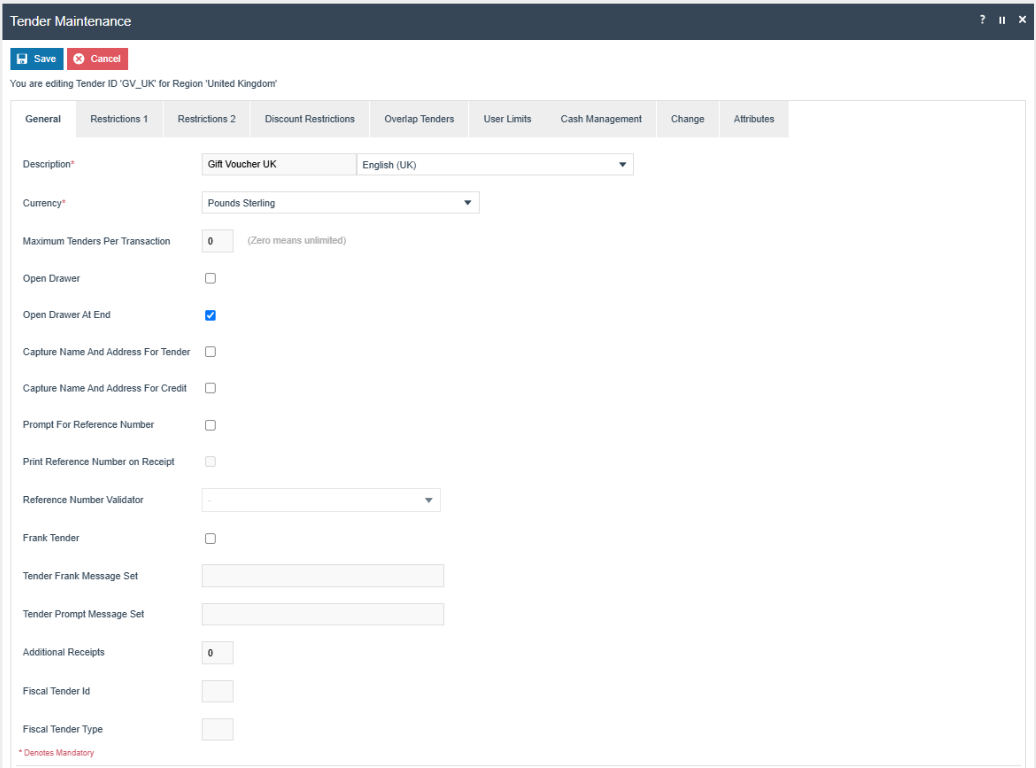Check the Frank Tender checkbox
This screenshot has height=768, width=1036.
pos(210,539)
